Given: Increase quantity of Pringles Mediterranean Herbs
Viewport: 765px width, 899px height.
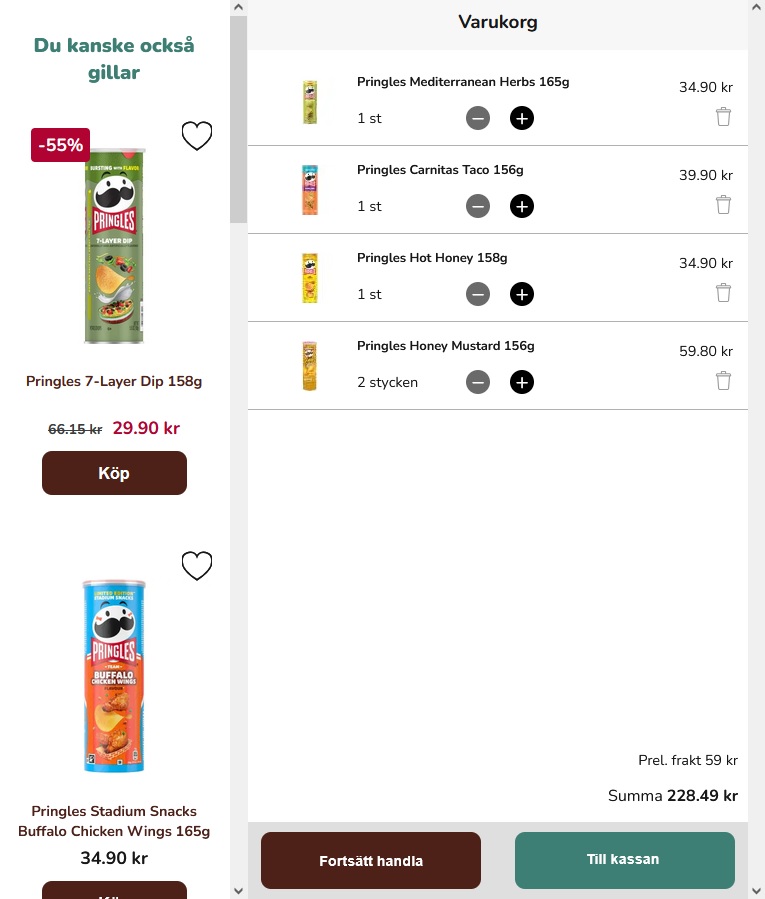Looking at the screenshot, I should pos(521,118).
